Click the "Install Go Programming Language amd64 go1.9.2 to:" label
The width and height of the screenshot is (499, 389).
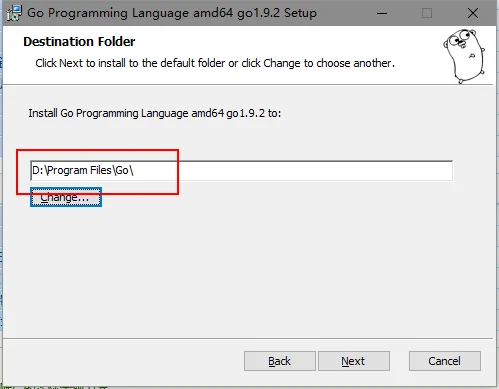pos(155,113)
